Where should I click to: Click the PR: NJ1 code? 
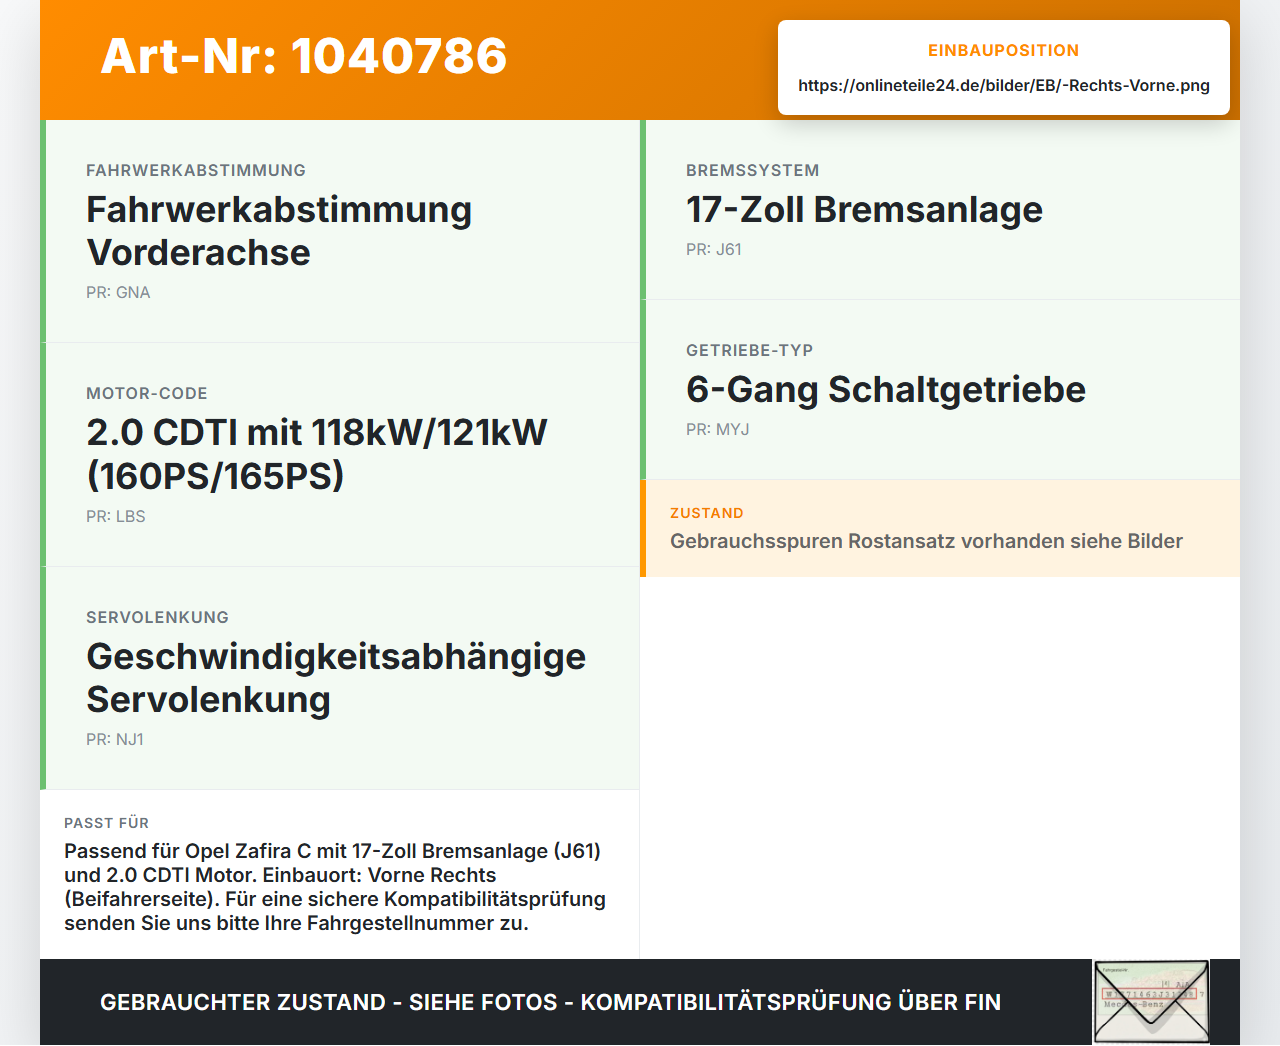[115, 739]
